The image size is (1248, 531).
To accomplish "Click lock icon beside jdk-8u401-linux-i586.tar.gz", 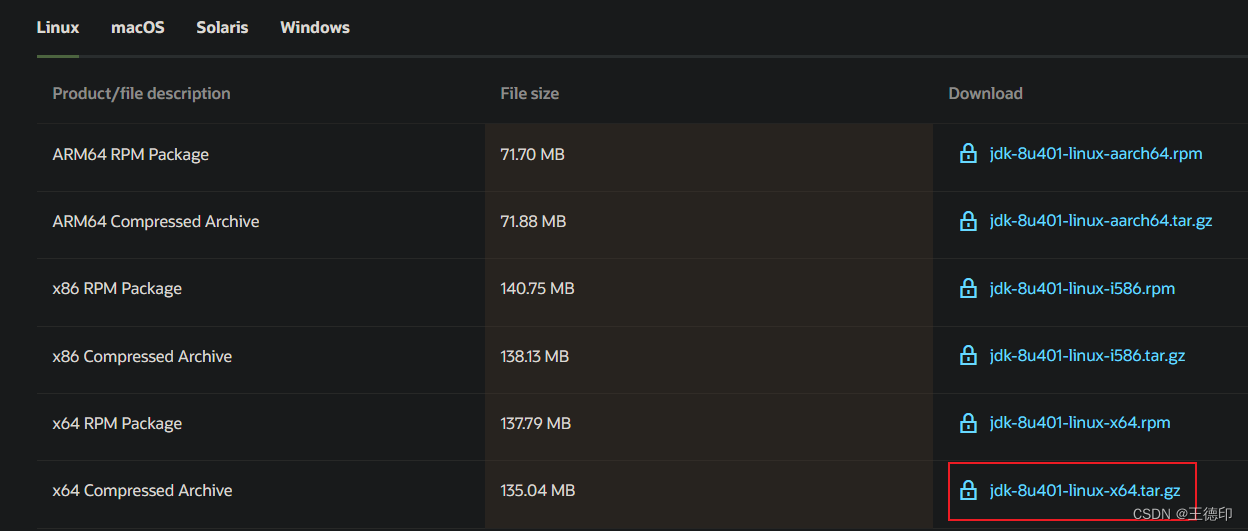I will pyautogui.click(x=968, y=355).
